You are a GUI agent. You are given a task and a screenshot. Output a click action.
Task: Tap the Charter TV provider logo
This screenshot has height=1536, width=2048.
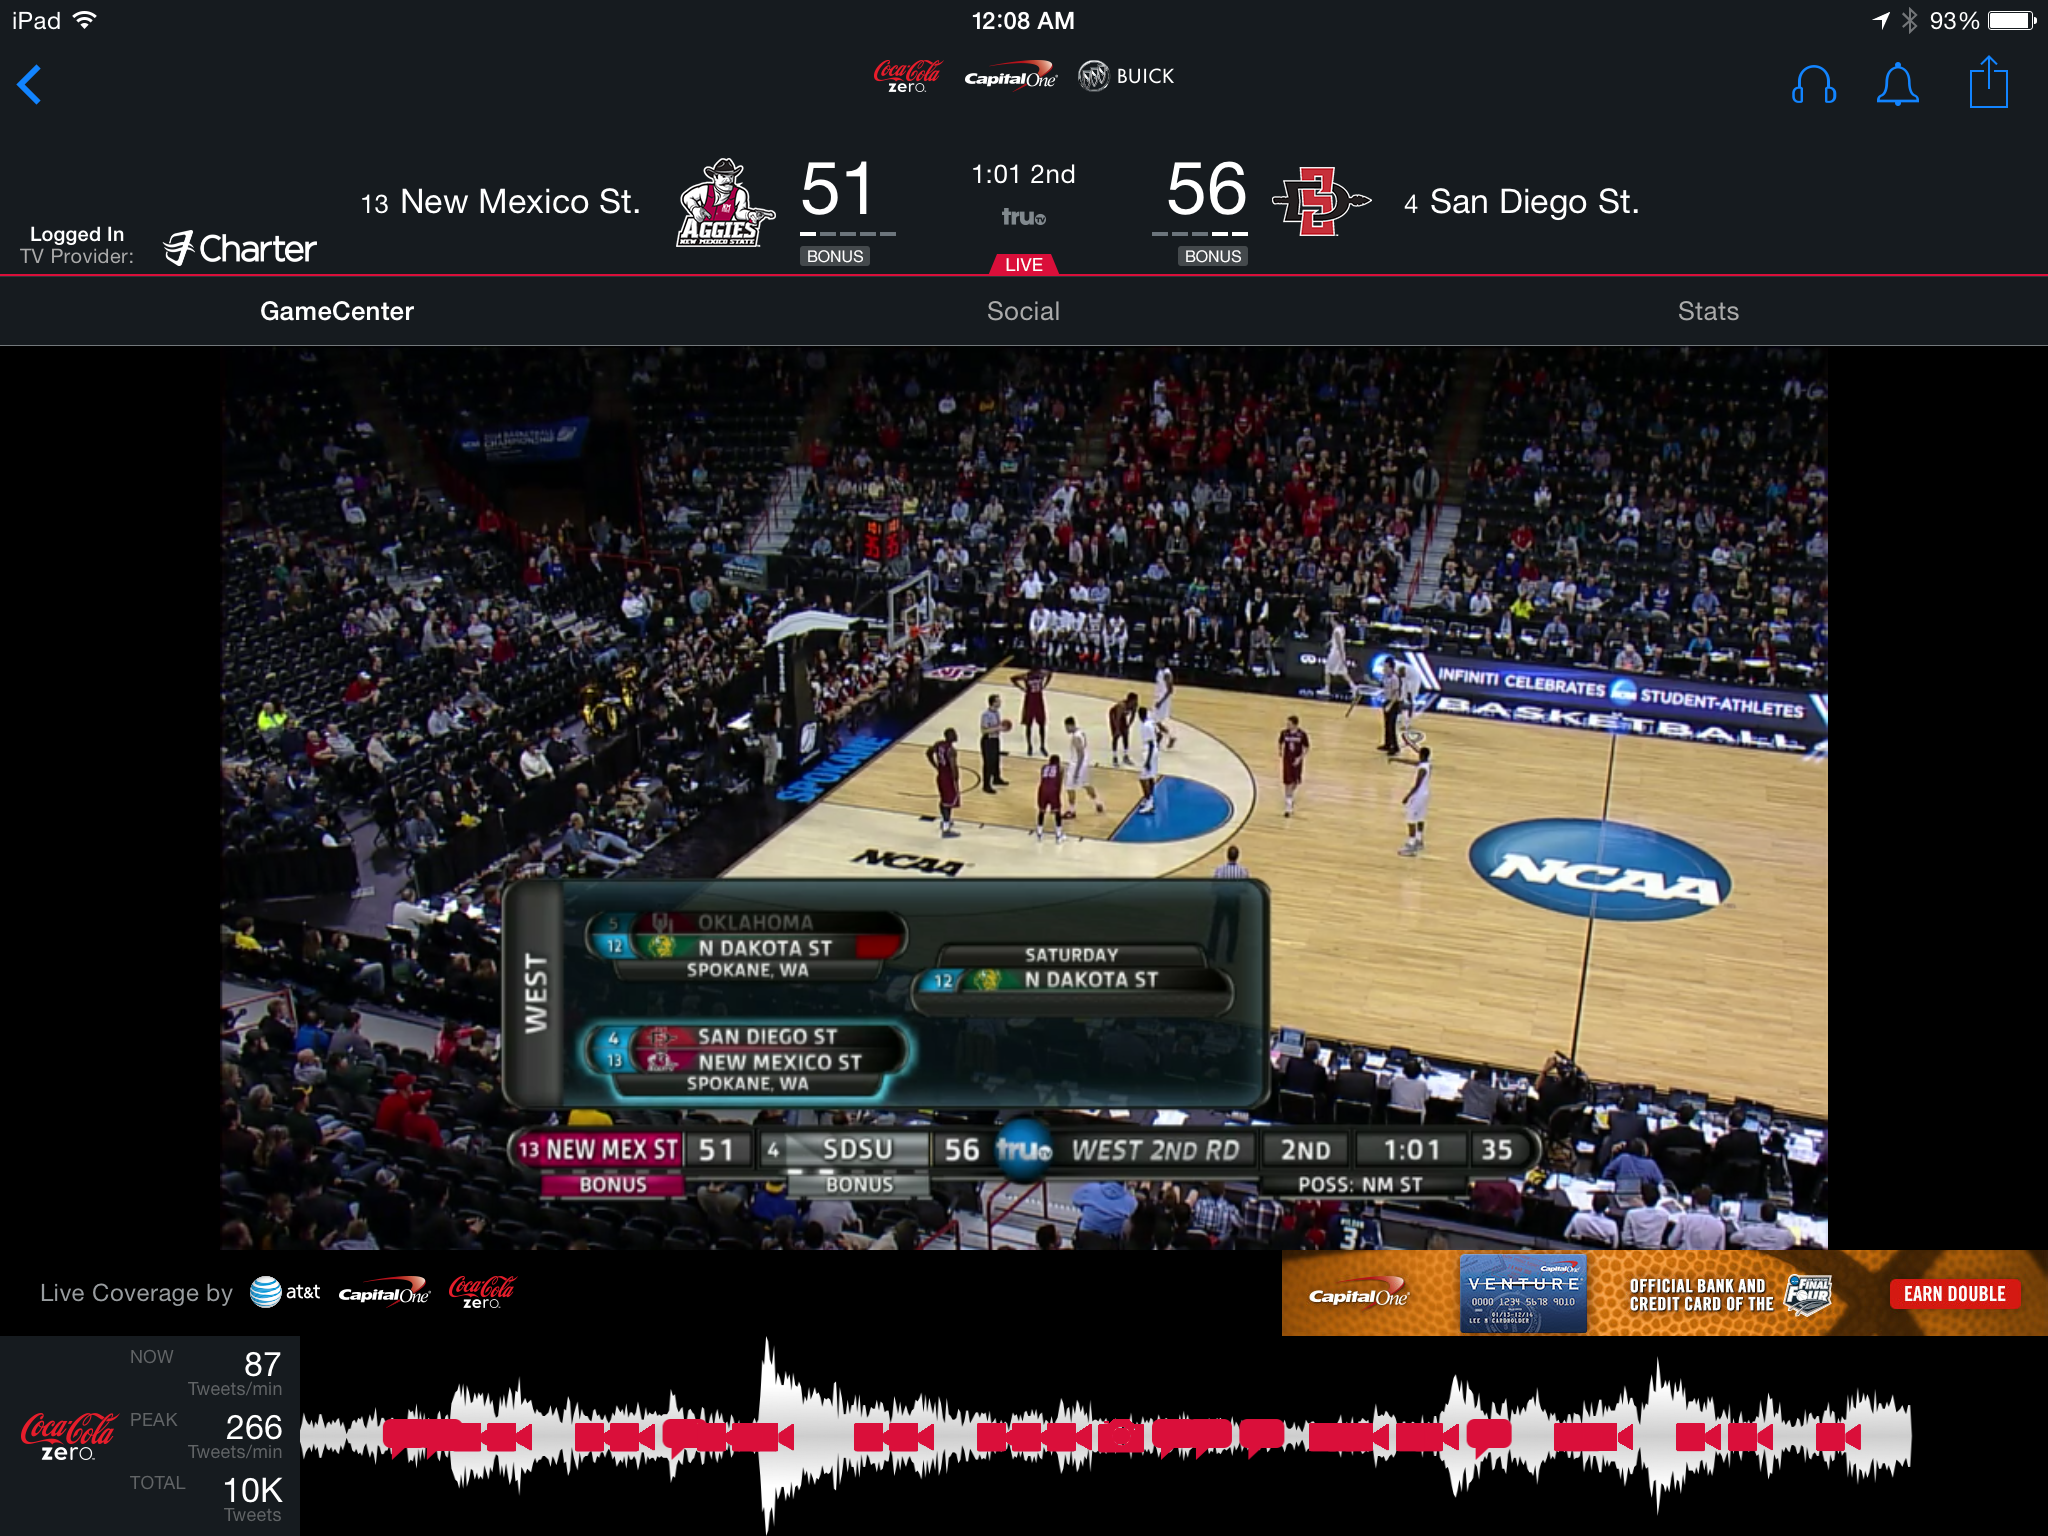240,248
